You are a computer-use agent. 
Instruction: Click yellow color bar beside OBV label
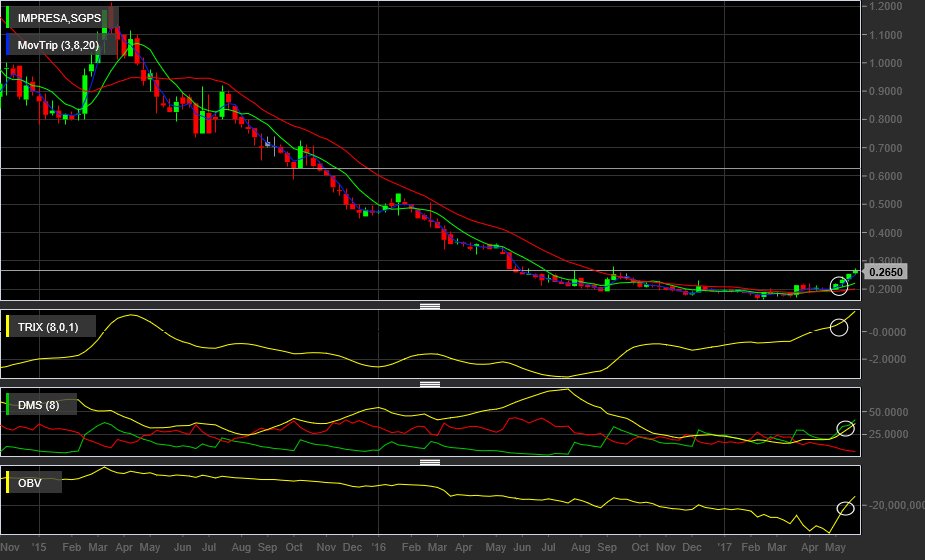(9, 483)
